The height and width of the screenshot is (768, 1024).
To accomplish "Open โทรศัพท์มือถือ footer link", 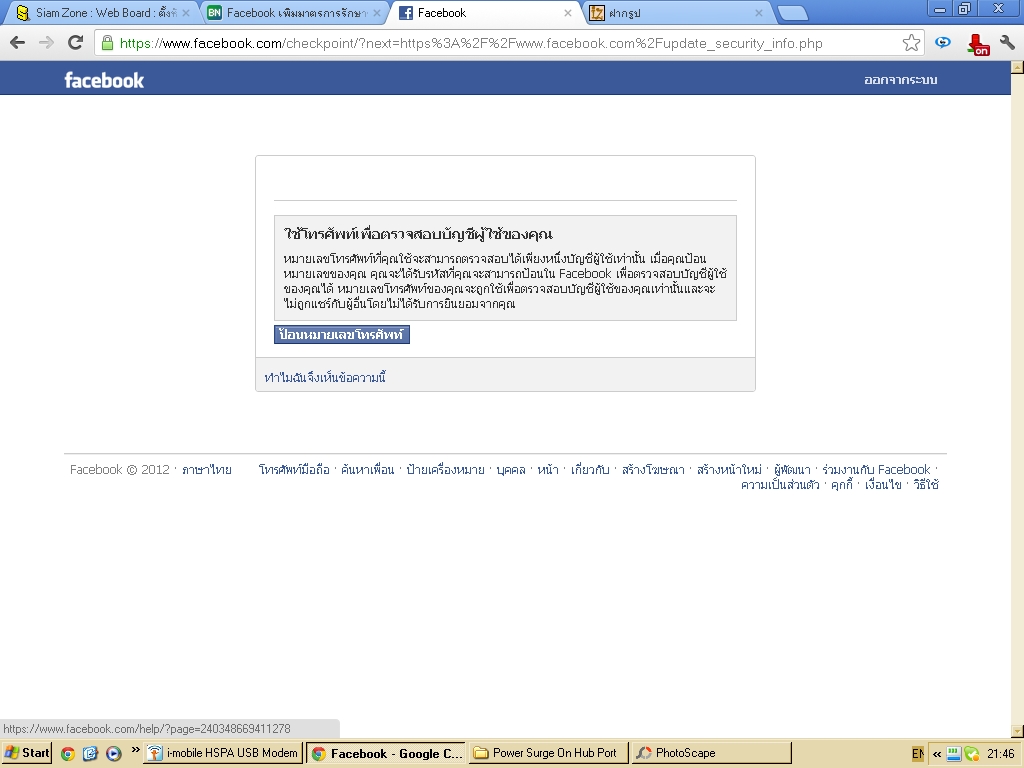I will (294, 470).
